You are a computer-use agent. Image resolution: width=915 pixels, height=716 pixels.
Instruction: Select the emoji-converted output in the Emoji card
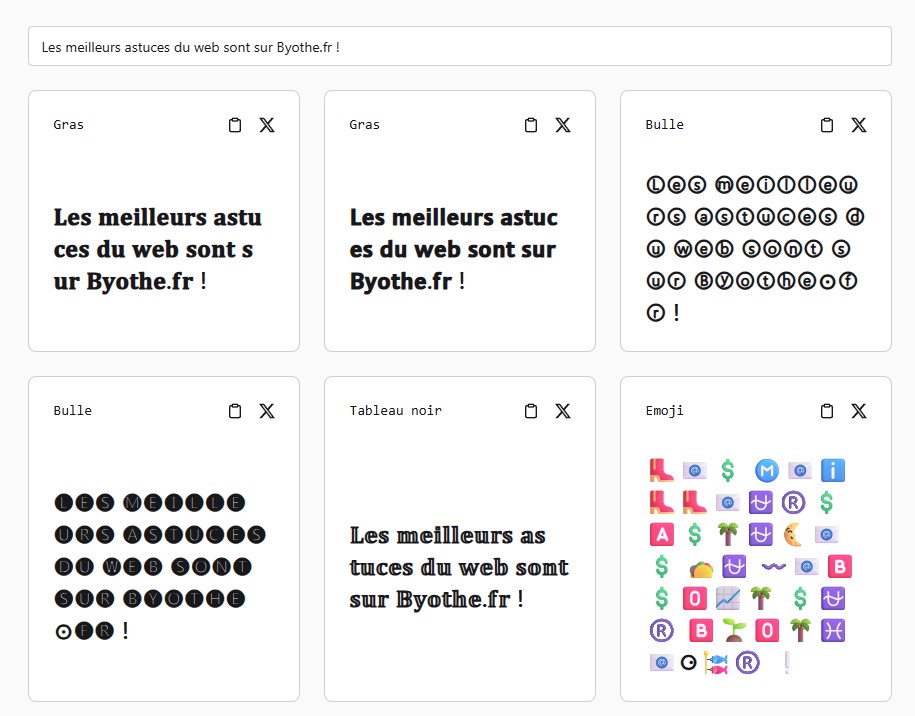(751, 566)
